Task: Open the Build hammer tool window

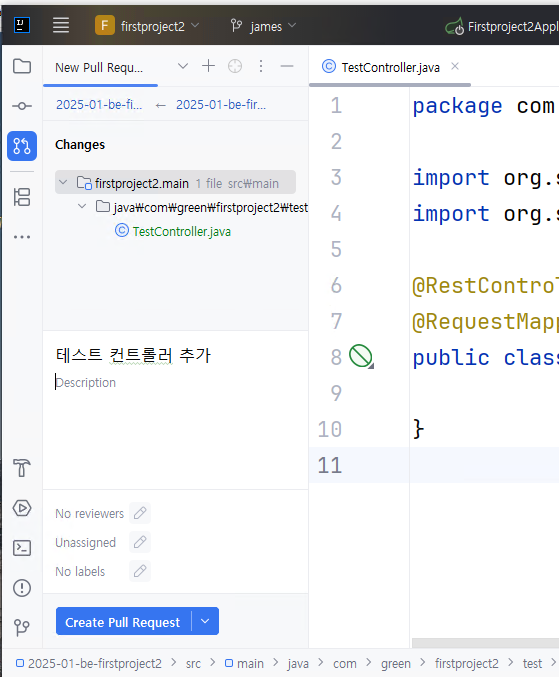Action: pyautogui.click(x=22, y=468)
